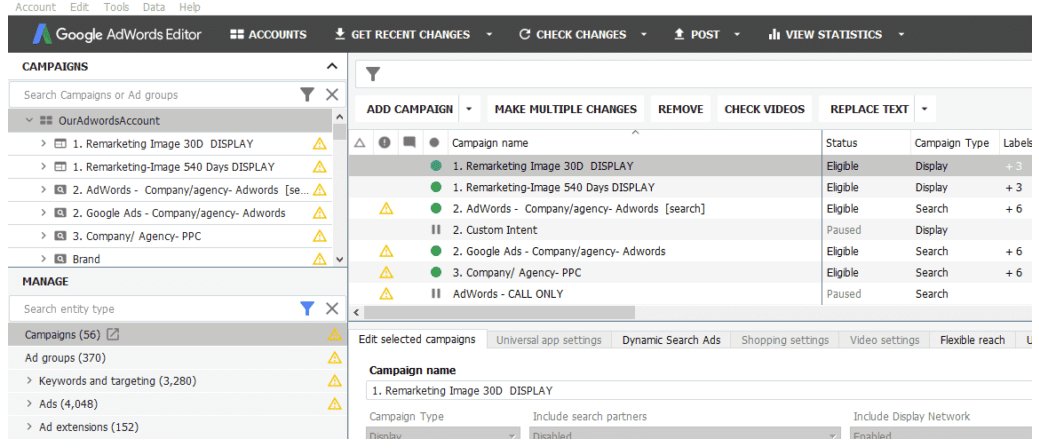Screen dimensions: 1039x448
Task: Click the horizontal scrollbar of campaign table
Action: coord(499,312)
